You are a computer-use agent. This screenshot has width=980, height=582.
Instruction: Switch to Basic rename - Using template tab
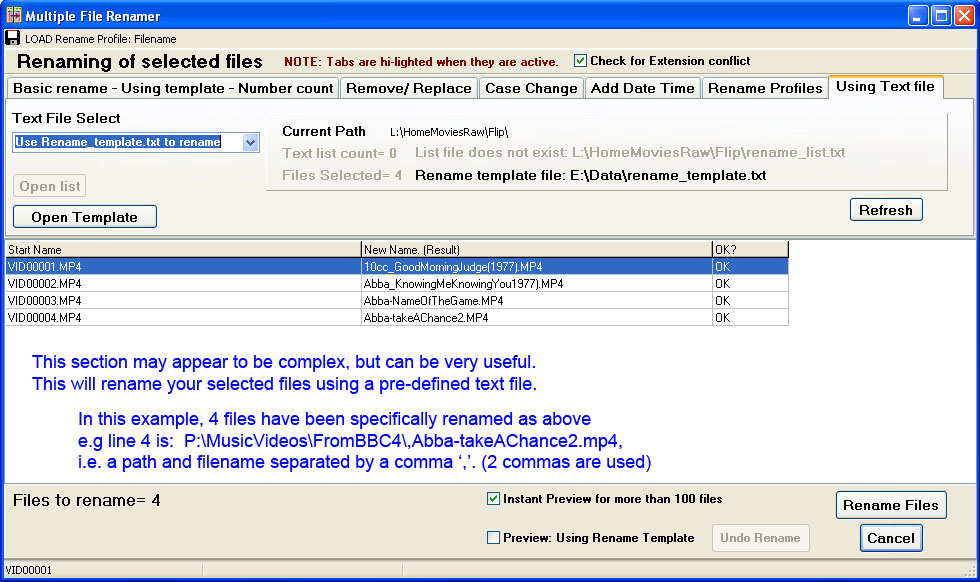(173, 88)
